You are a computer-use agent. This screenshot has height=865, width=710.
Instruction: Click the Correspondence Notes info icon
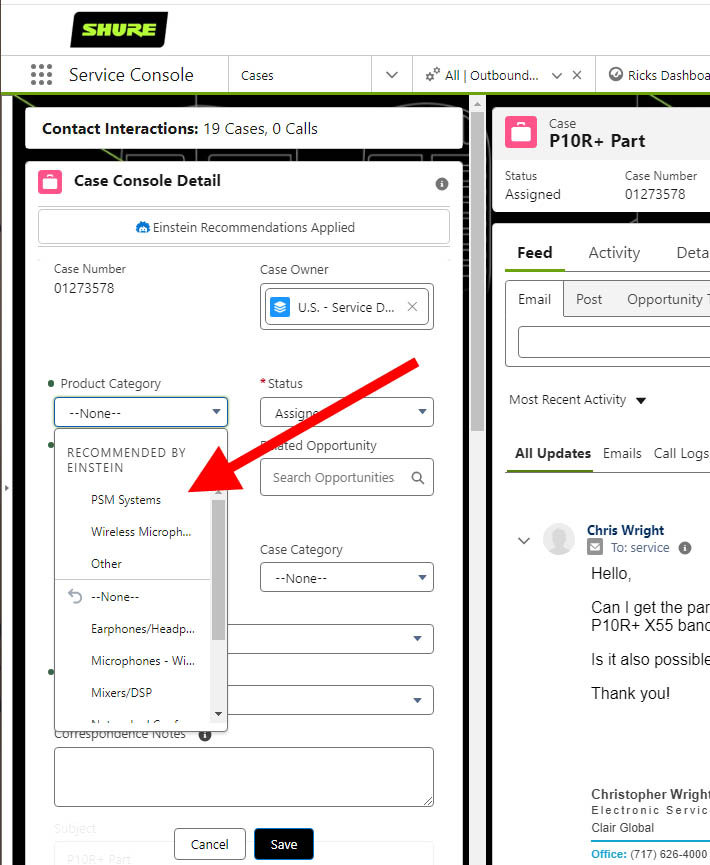pos(205,735)
